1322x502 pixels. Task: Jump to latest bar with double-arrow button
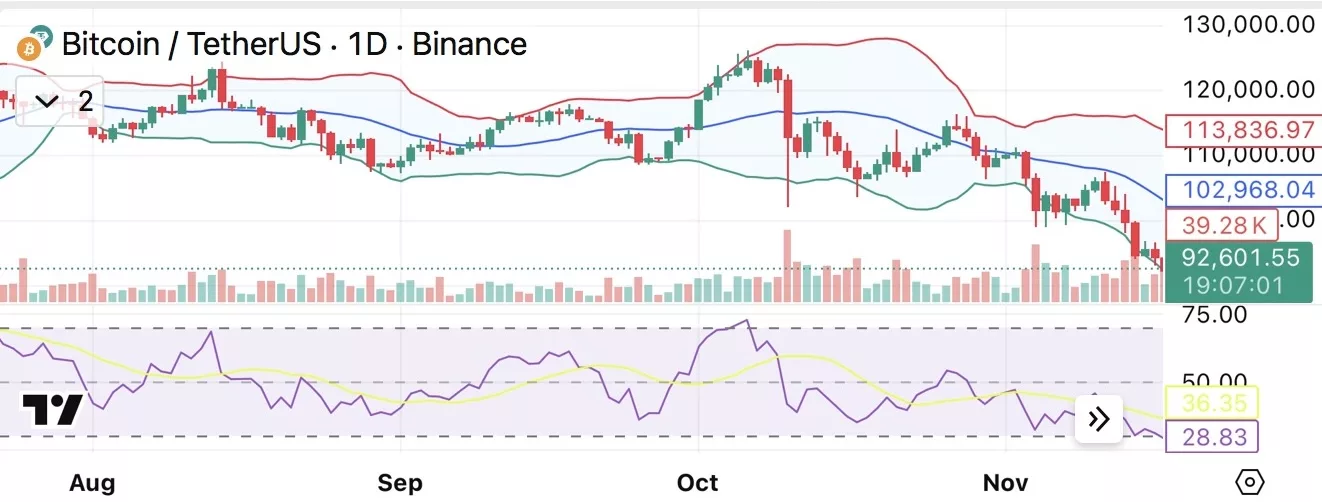coord(1098,419)
